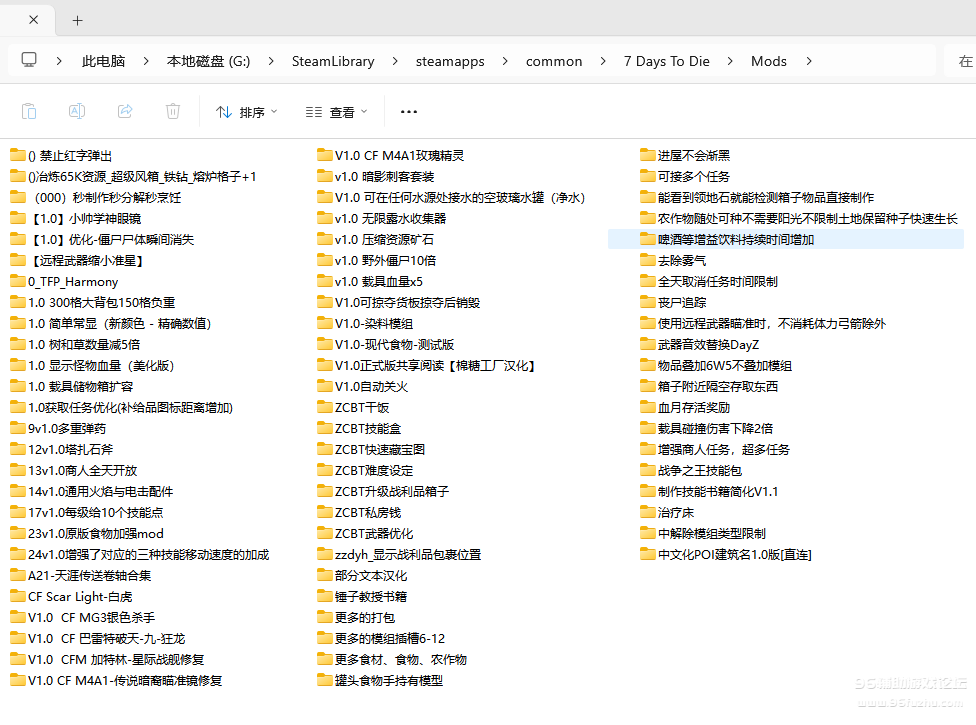The image size is (976, 725).
Task: Open the 查看 view dropdown
Action: click(338, 112)
